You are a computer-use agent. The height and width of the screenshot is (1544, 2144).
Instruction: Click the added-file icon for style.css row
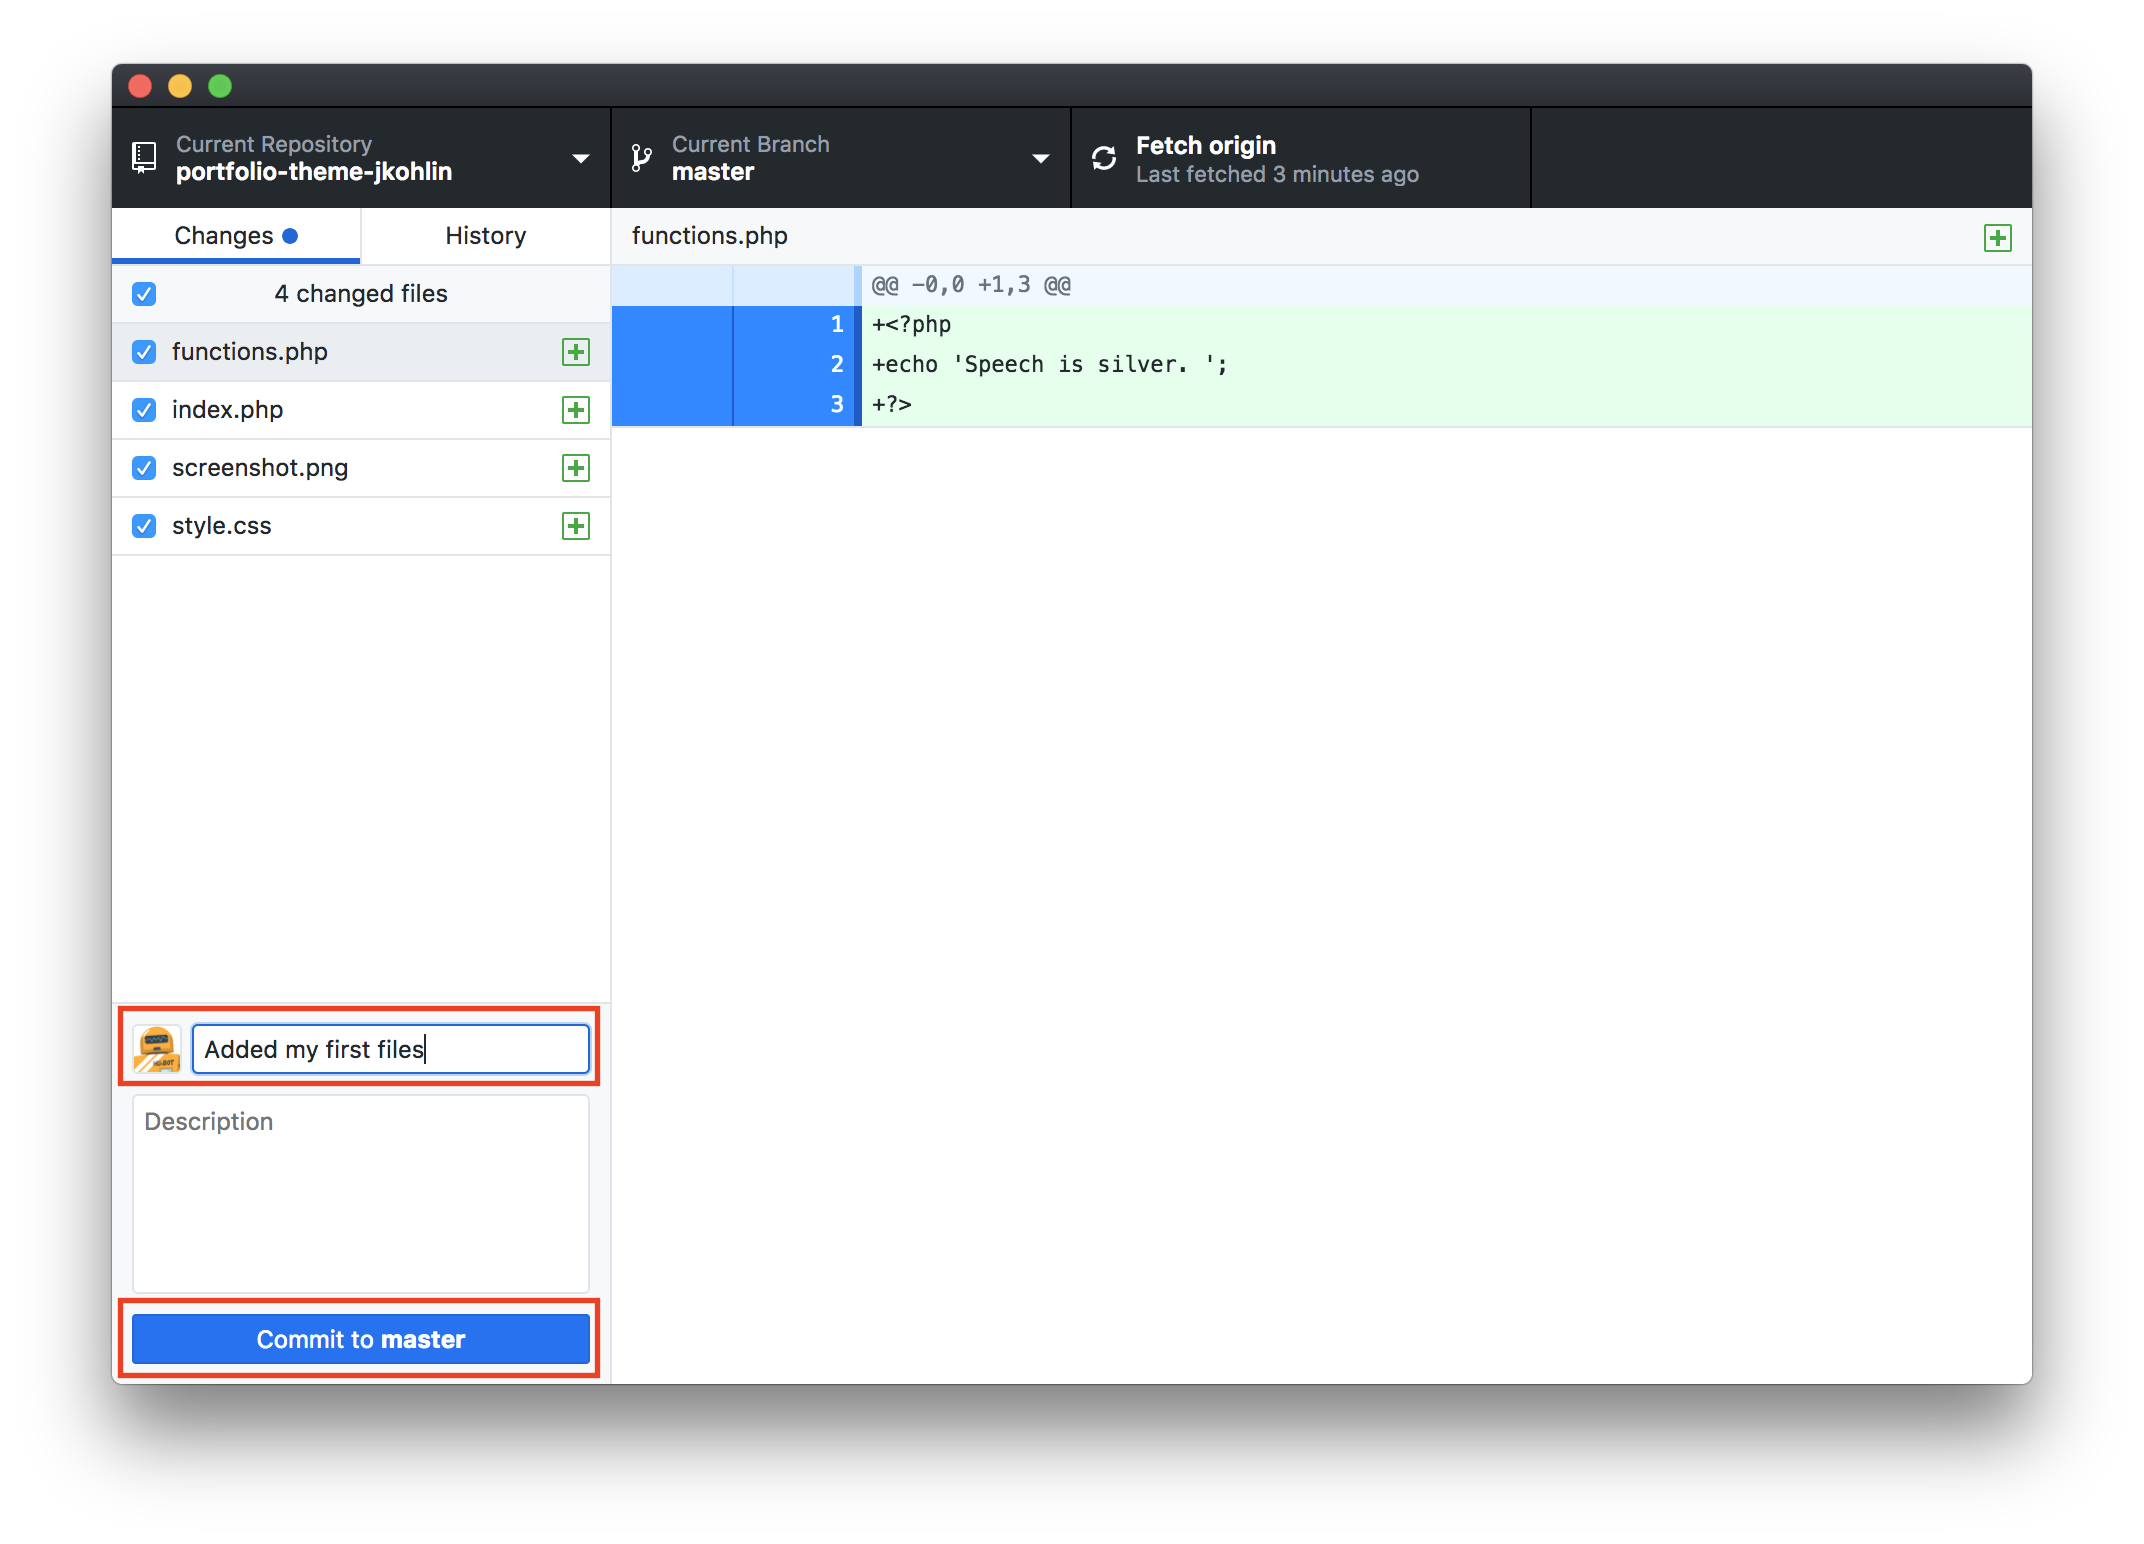point(576,526)
